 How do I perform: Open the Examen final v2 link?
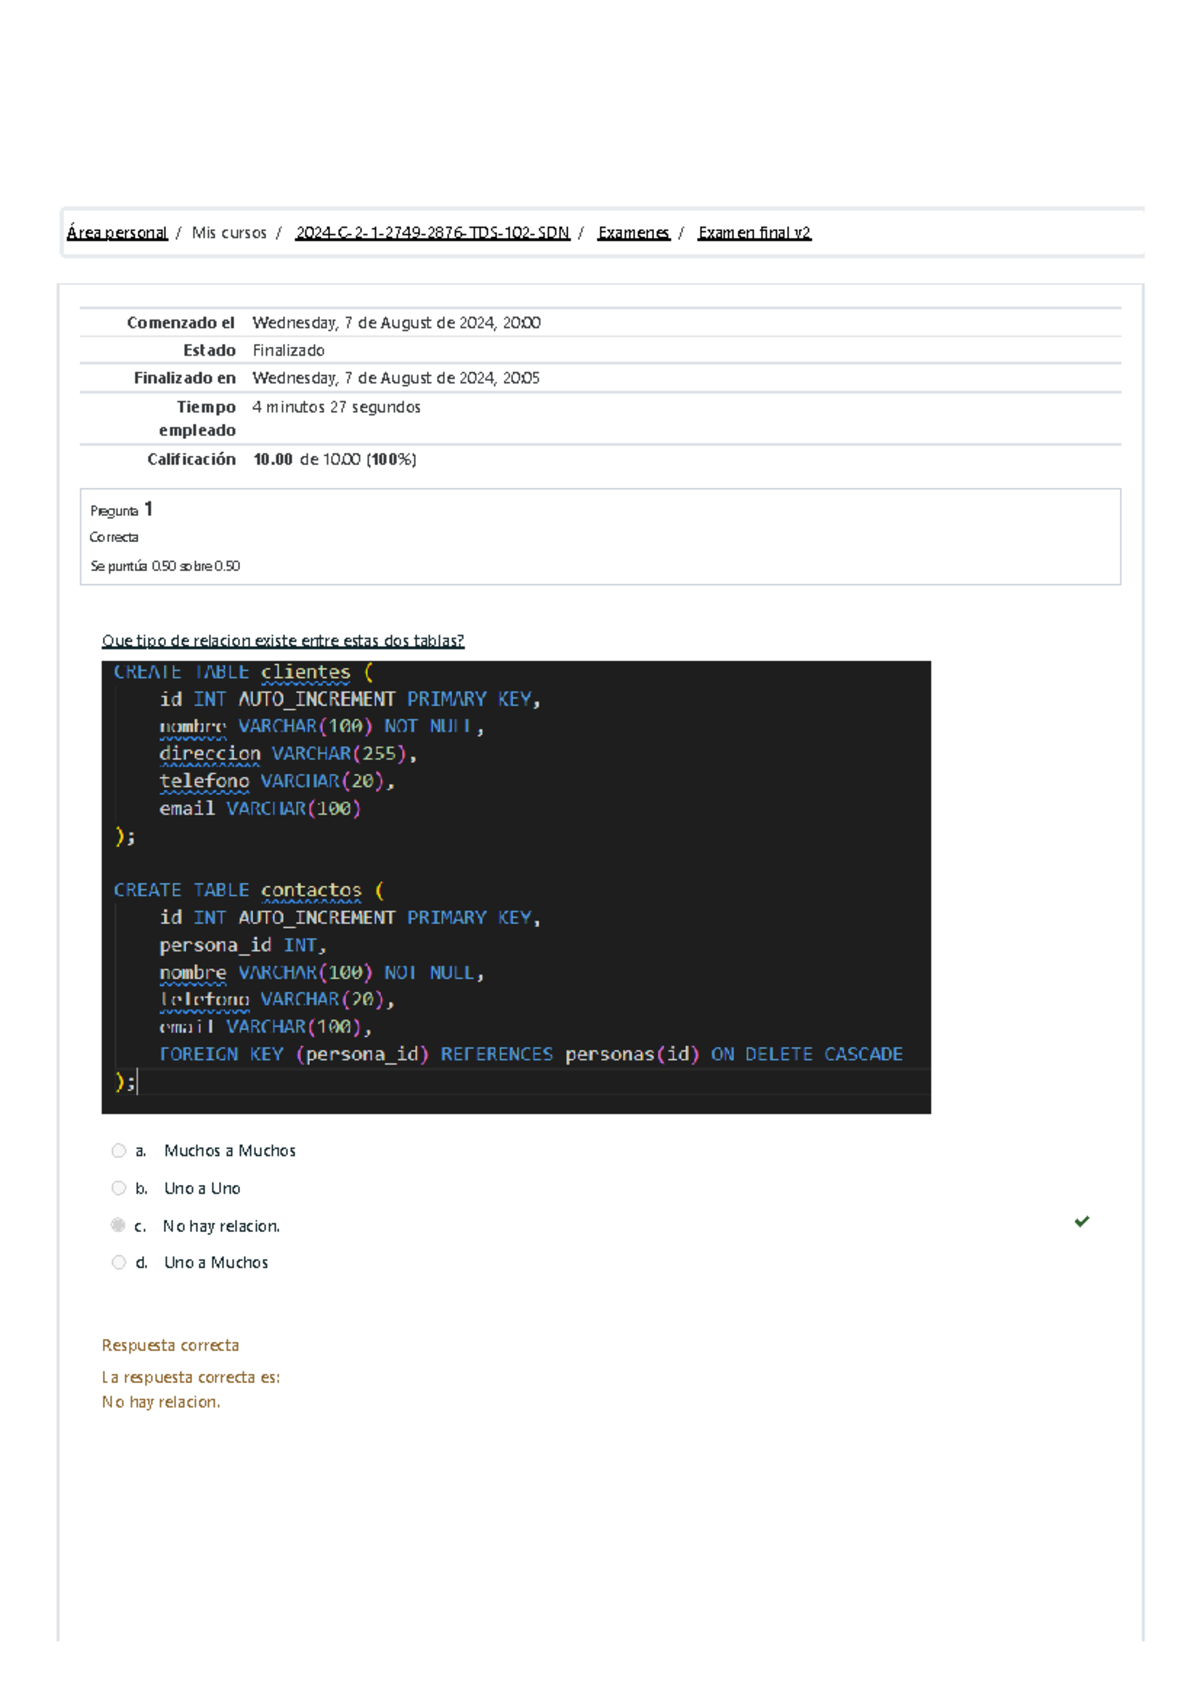tap(754, 233)
